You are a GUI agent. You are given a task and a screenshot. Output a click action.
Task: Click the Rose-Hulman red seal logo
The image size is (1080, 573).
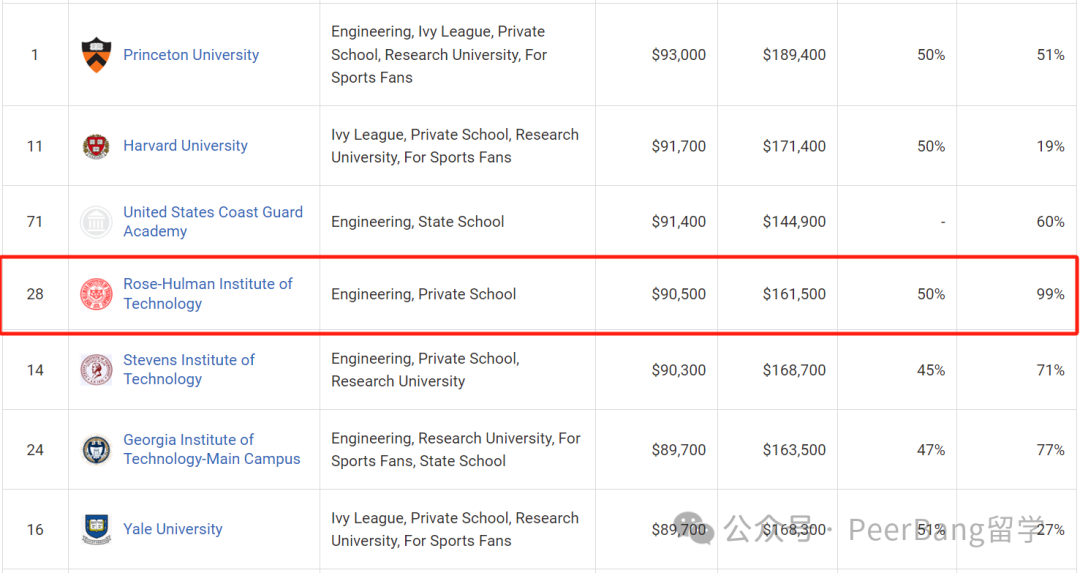tap(96, 294)
